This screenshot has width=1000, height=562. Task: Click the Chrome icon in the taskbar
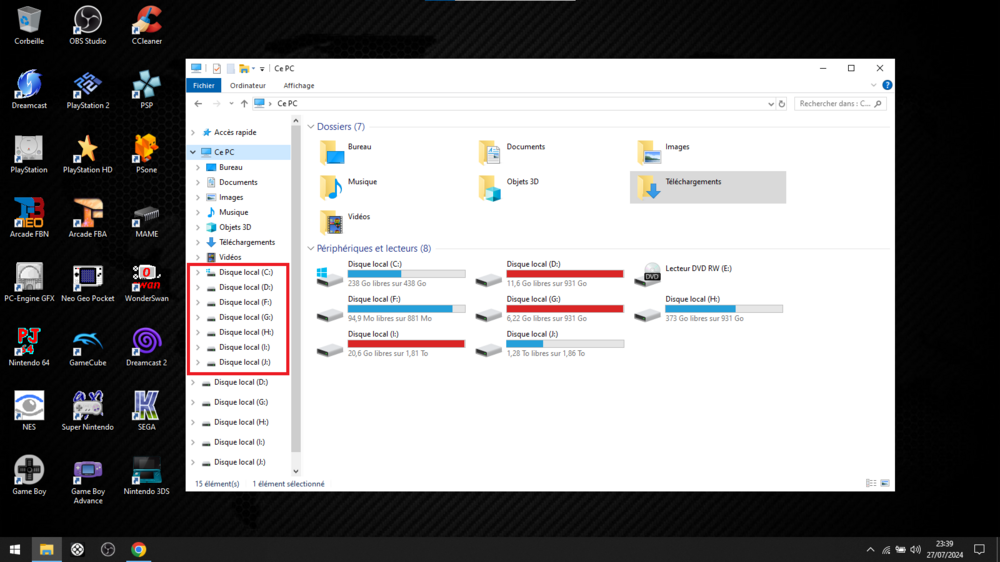pos(139,549)
